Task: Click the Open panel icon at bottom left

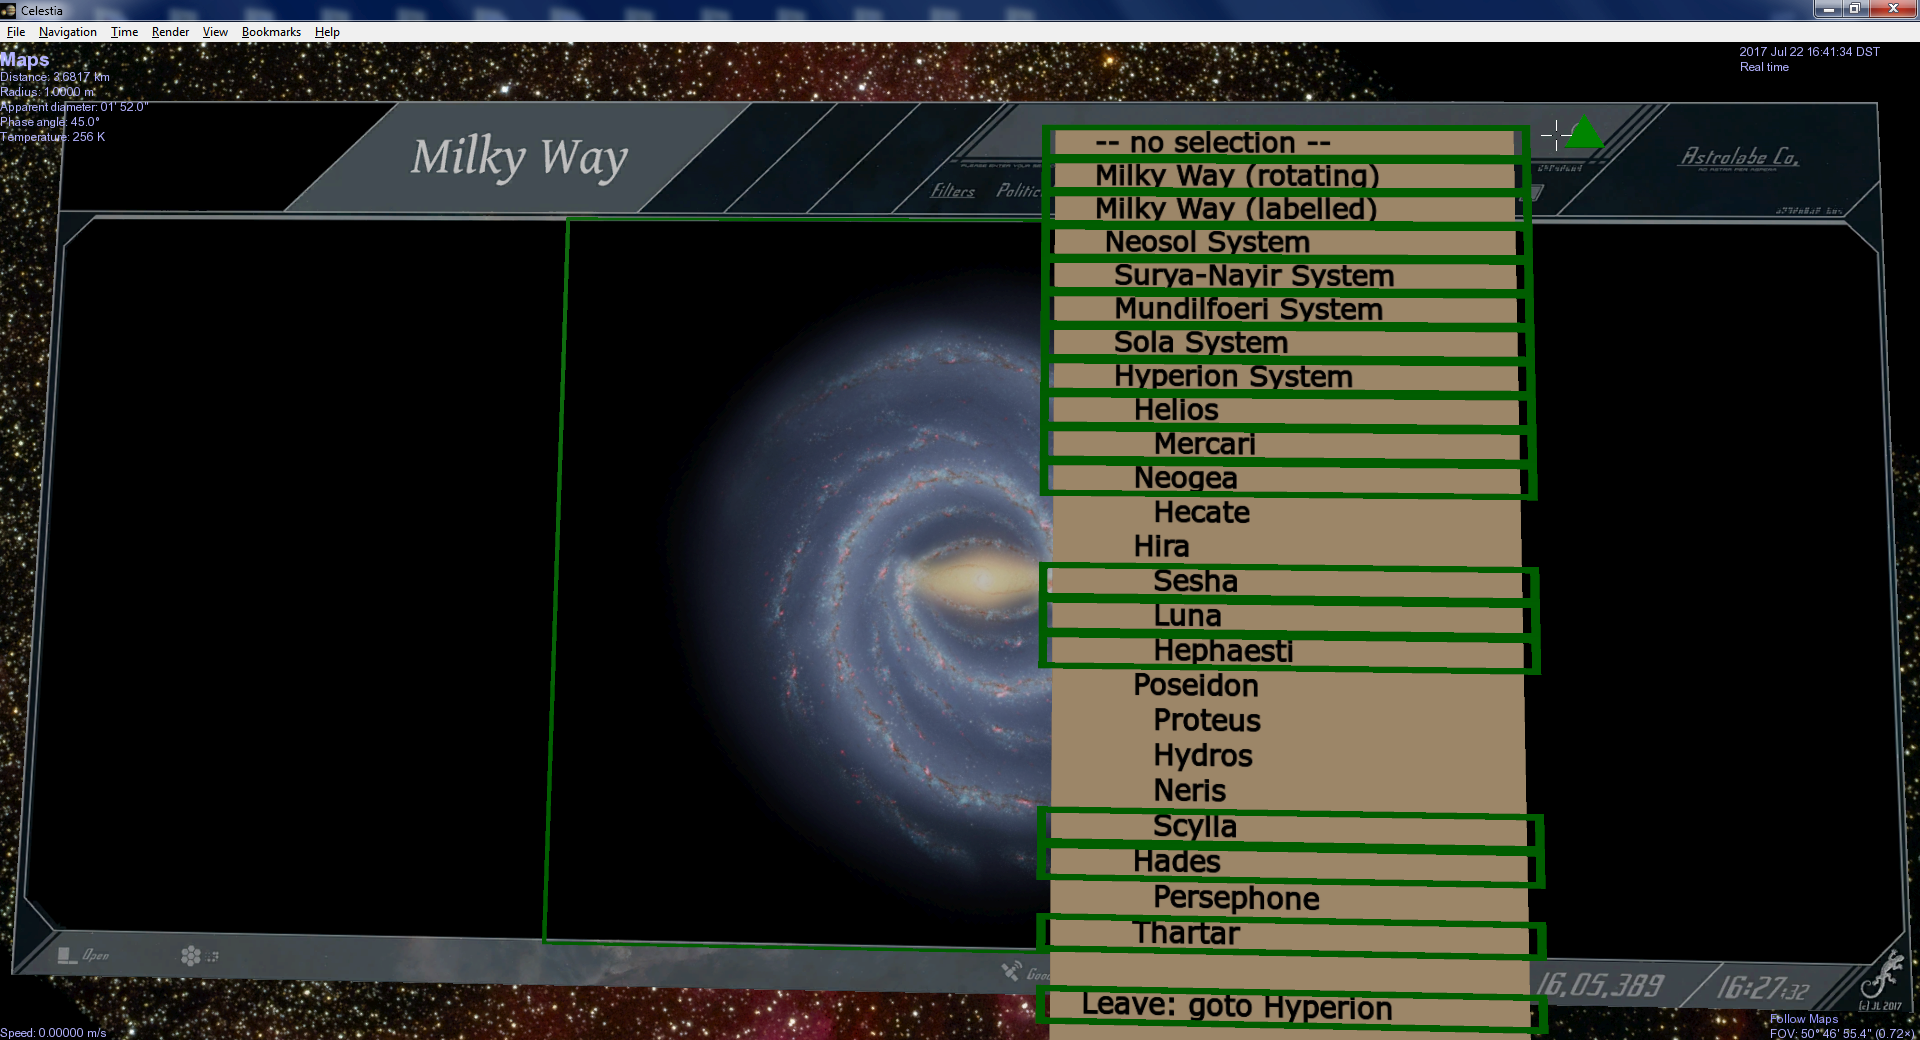Action: pos(67,955)
